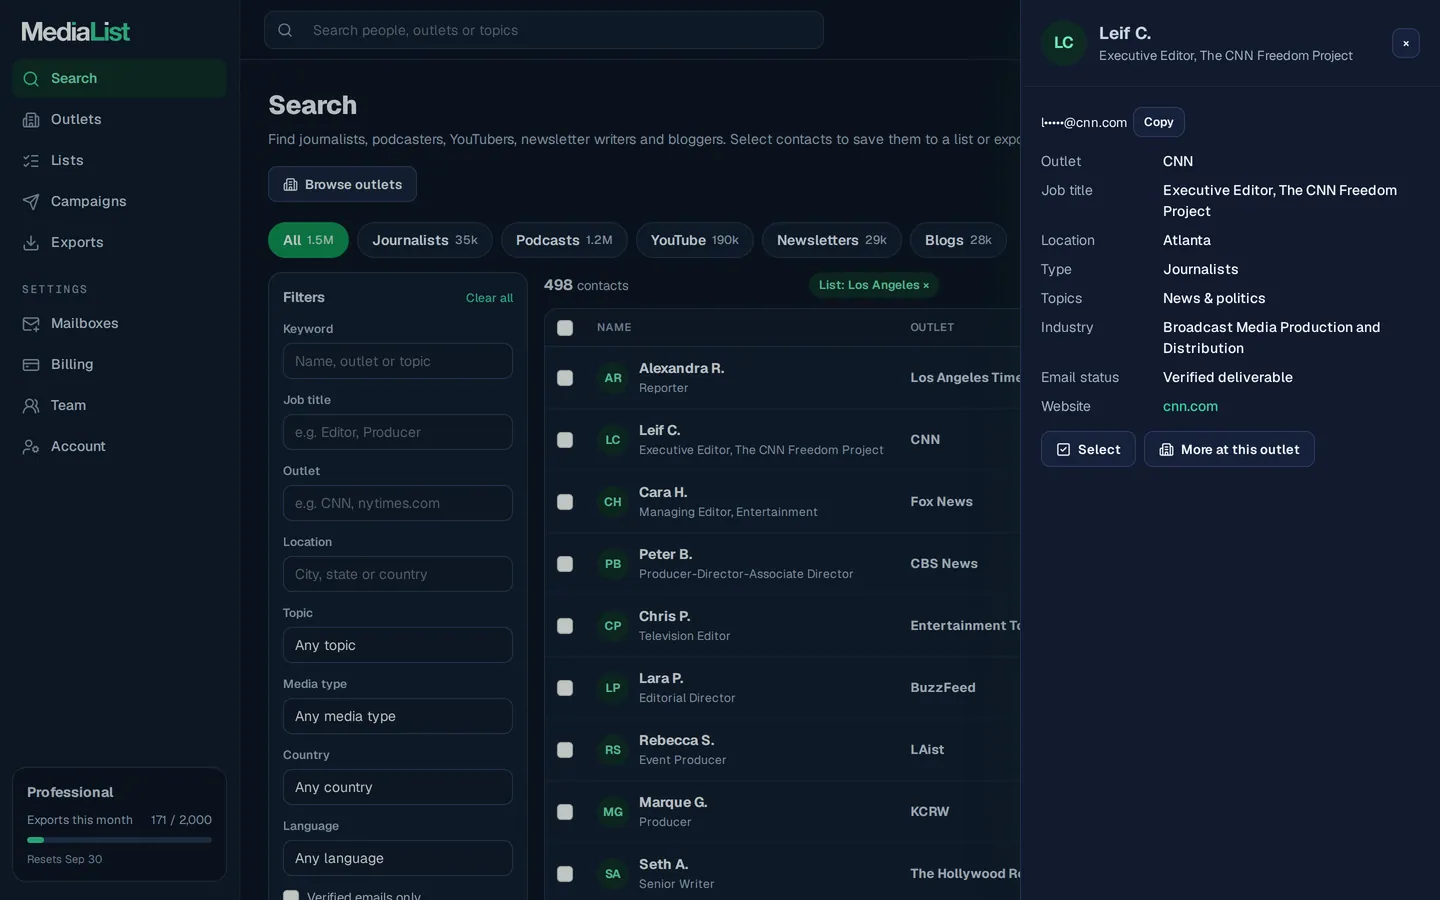
Task: Click the LC avatar in contacts table
Action: (613, 440)
